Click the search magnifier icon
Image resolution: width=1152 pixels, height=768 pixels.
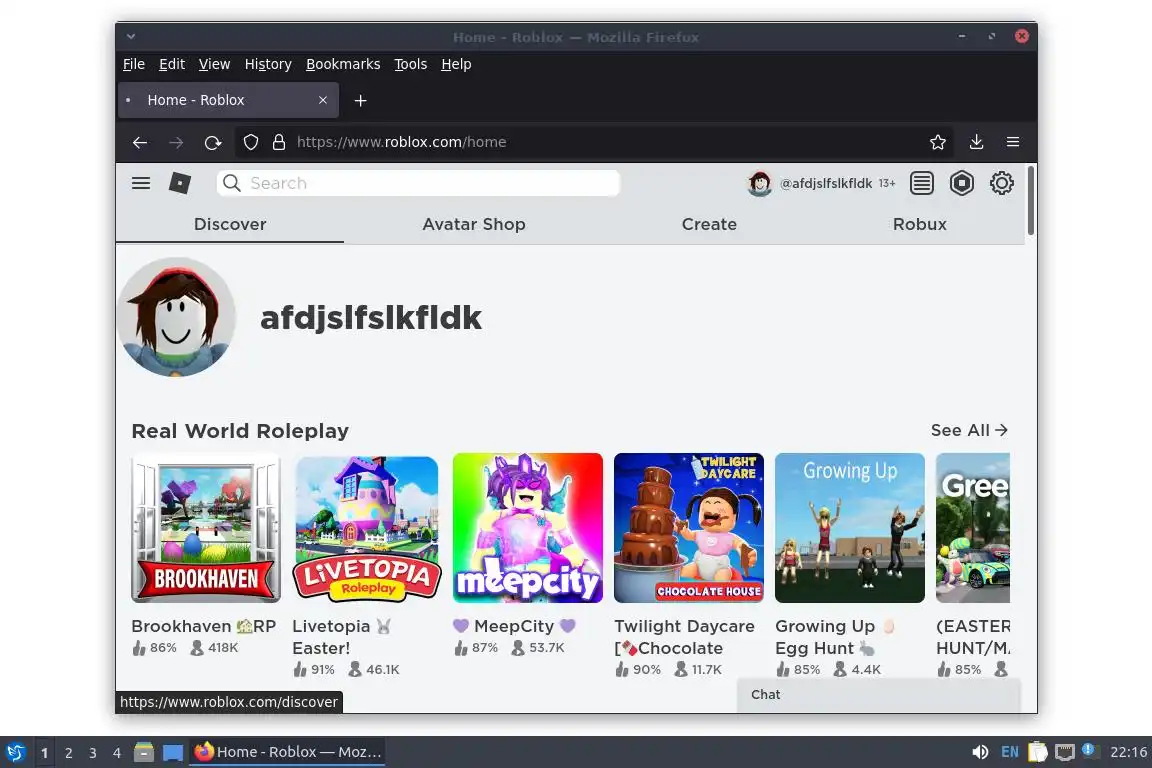click(231, 183)
